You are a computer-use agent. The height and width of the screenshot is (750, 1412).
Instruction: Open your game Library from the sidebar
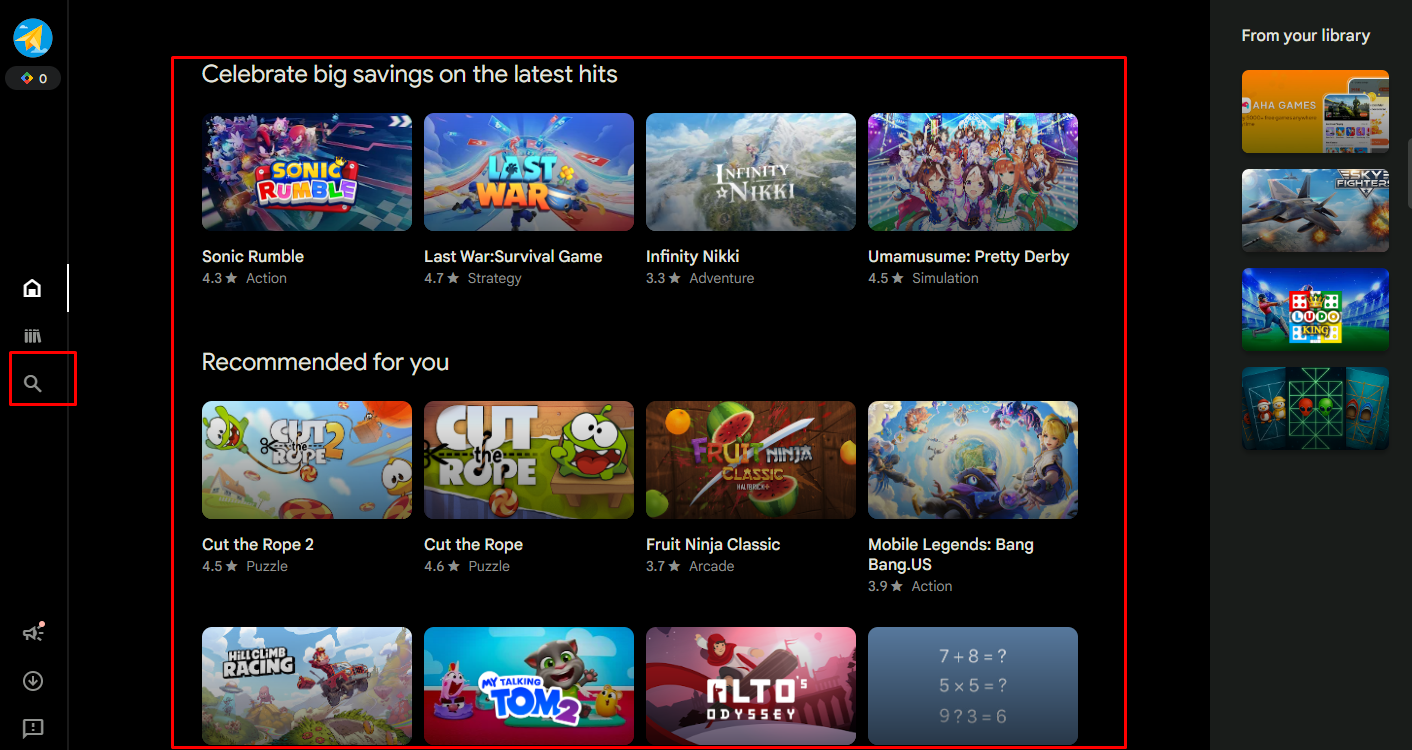[32, 335]
